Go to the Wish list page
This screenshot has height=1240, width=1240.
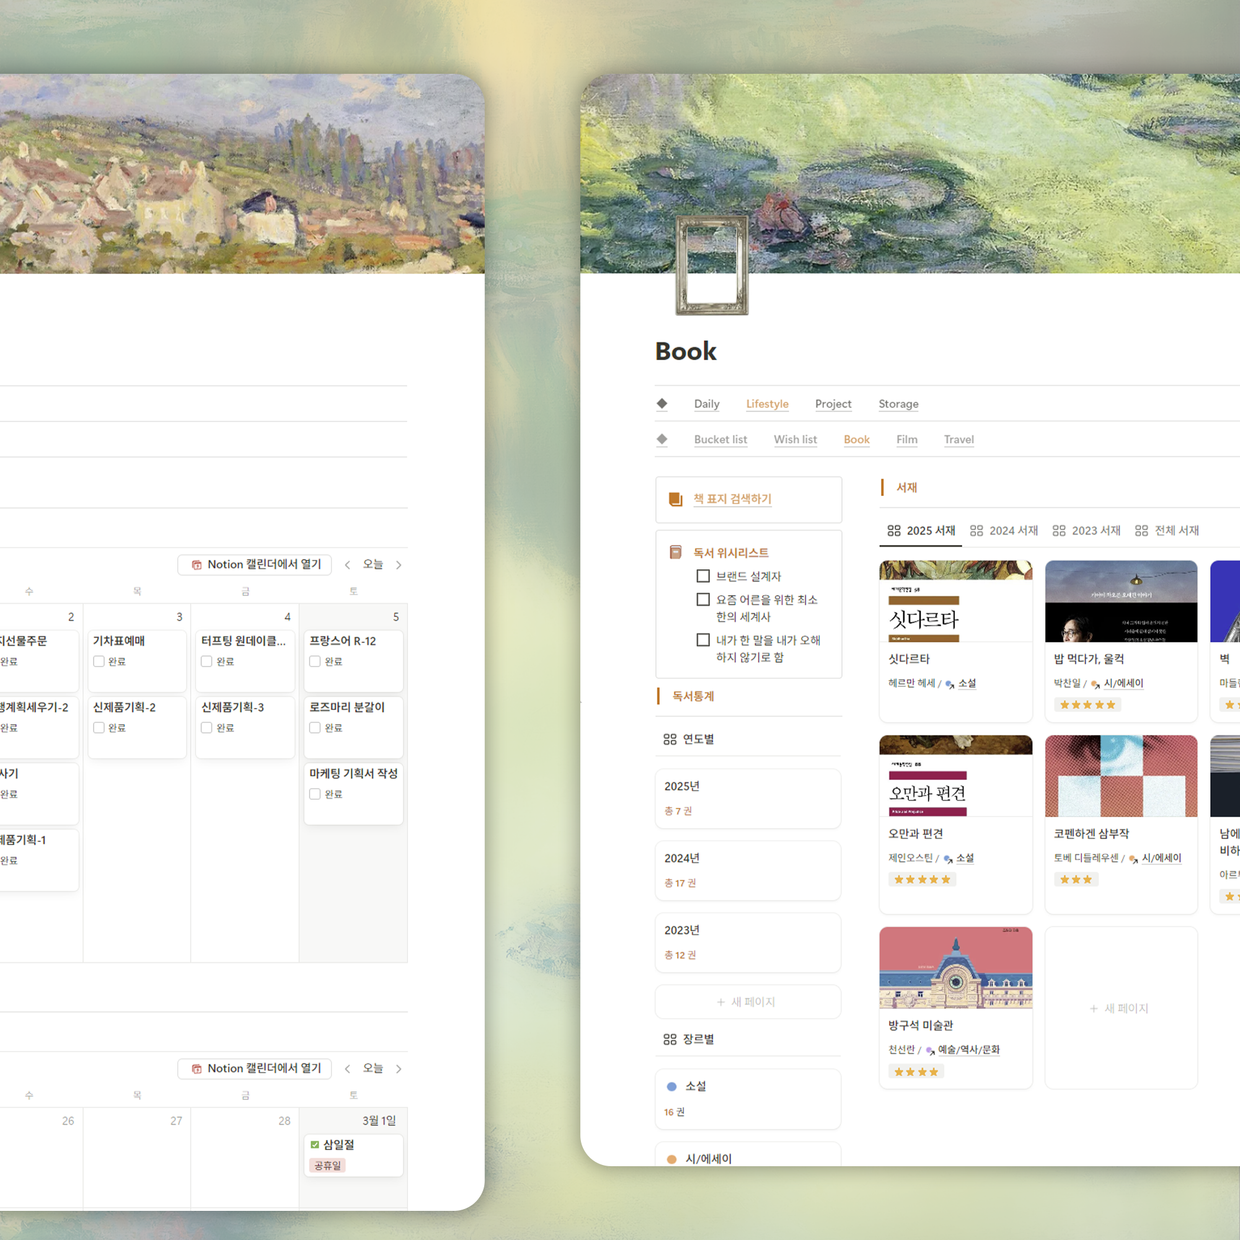(795, 439)
